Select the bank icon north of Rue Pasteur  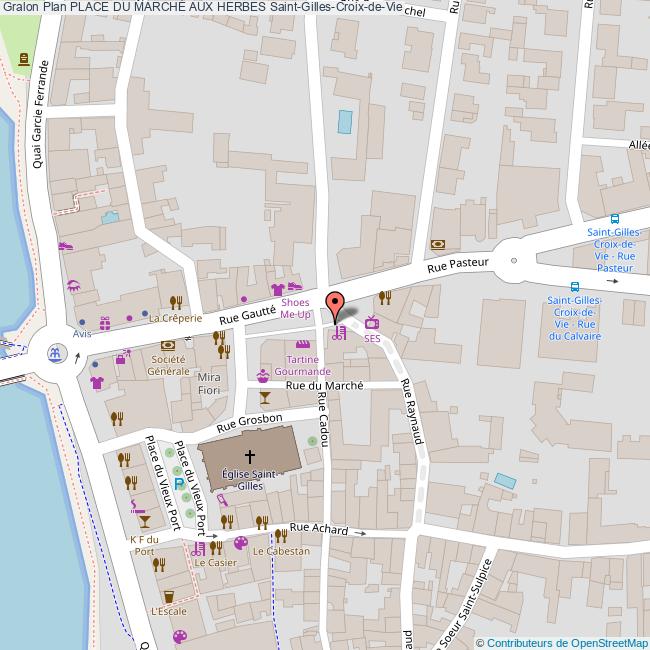pos(438,244)
